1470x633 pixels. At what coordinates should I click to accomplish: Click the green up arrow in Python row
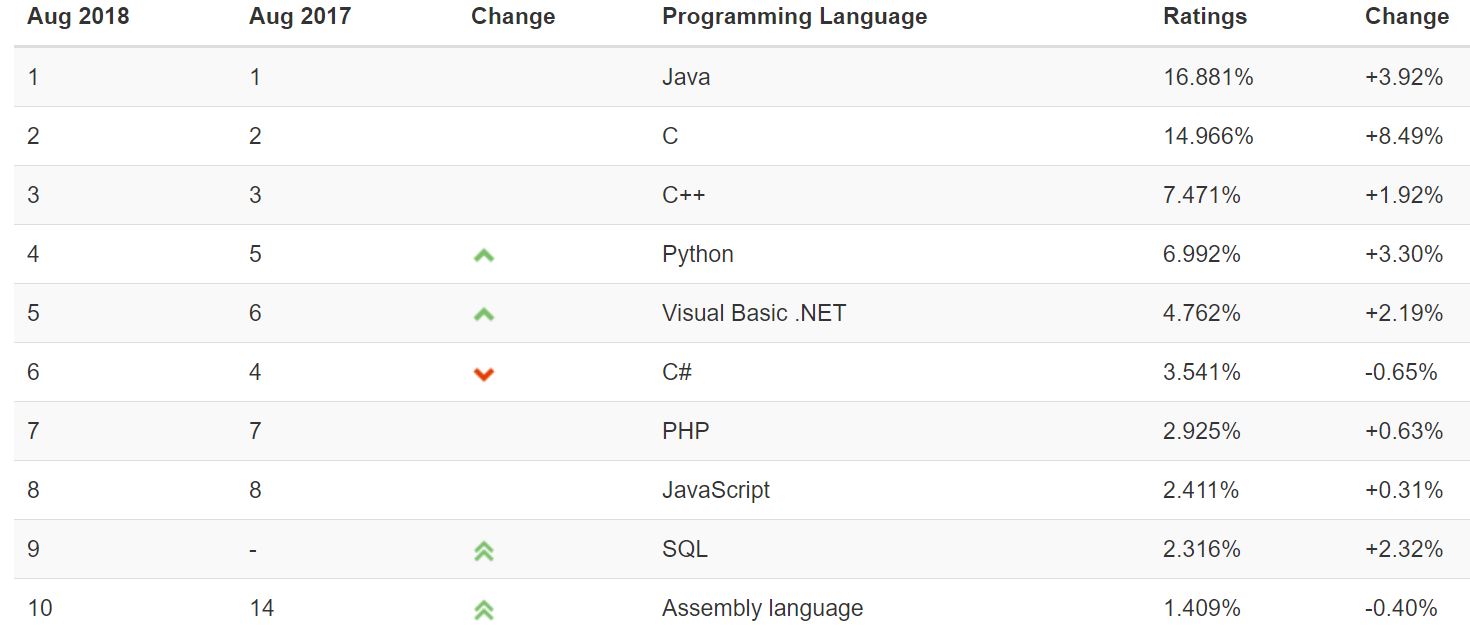click(484, 255)
